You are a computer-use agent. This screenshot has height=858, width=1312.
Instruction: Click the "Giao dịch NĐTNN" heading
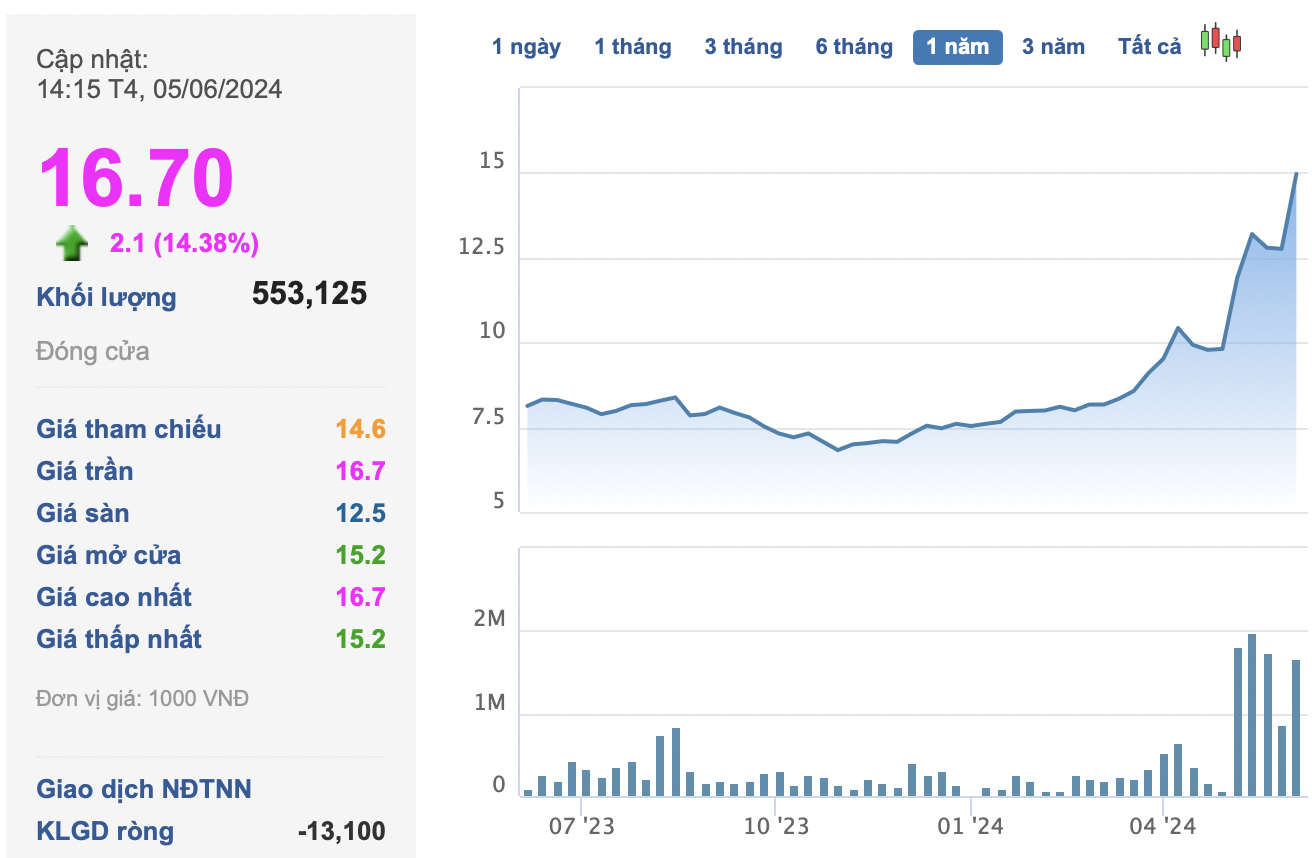tap(144, 789)
